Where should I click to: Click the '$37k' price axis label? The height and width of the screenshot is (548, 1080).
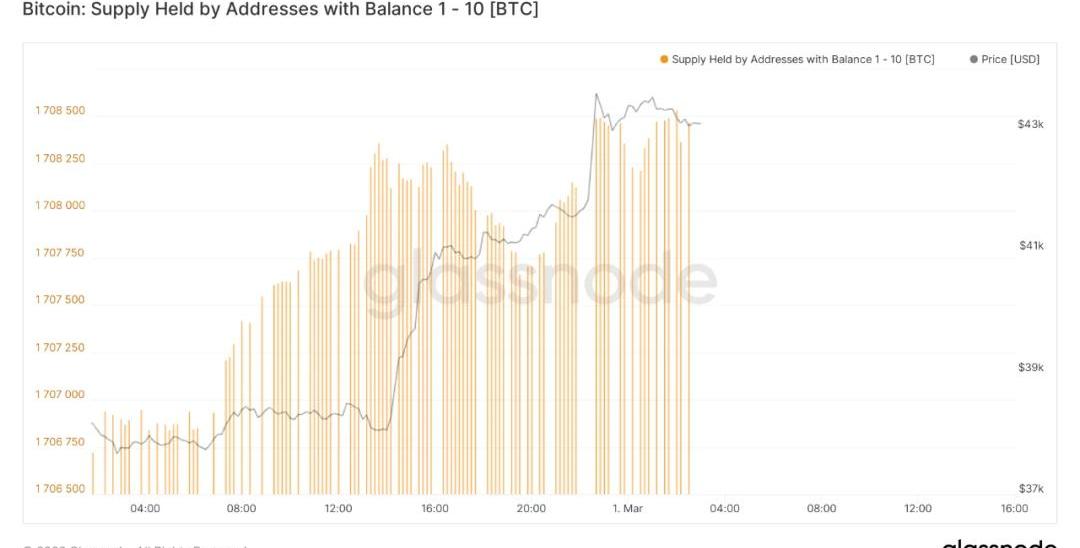tap(1031, 489)
